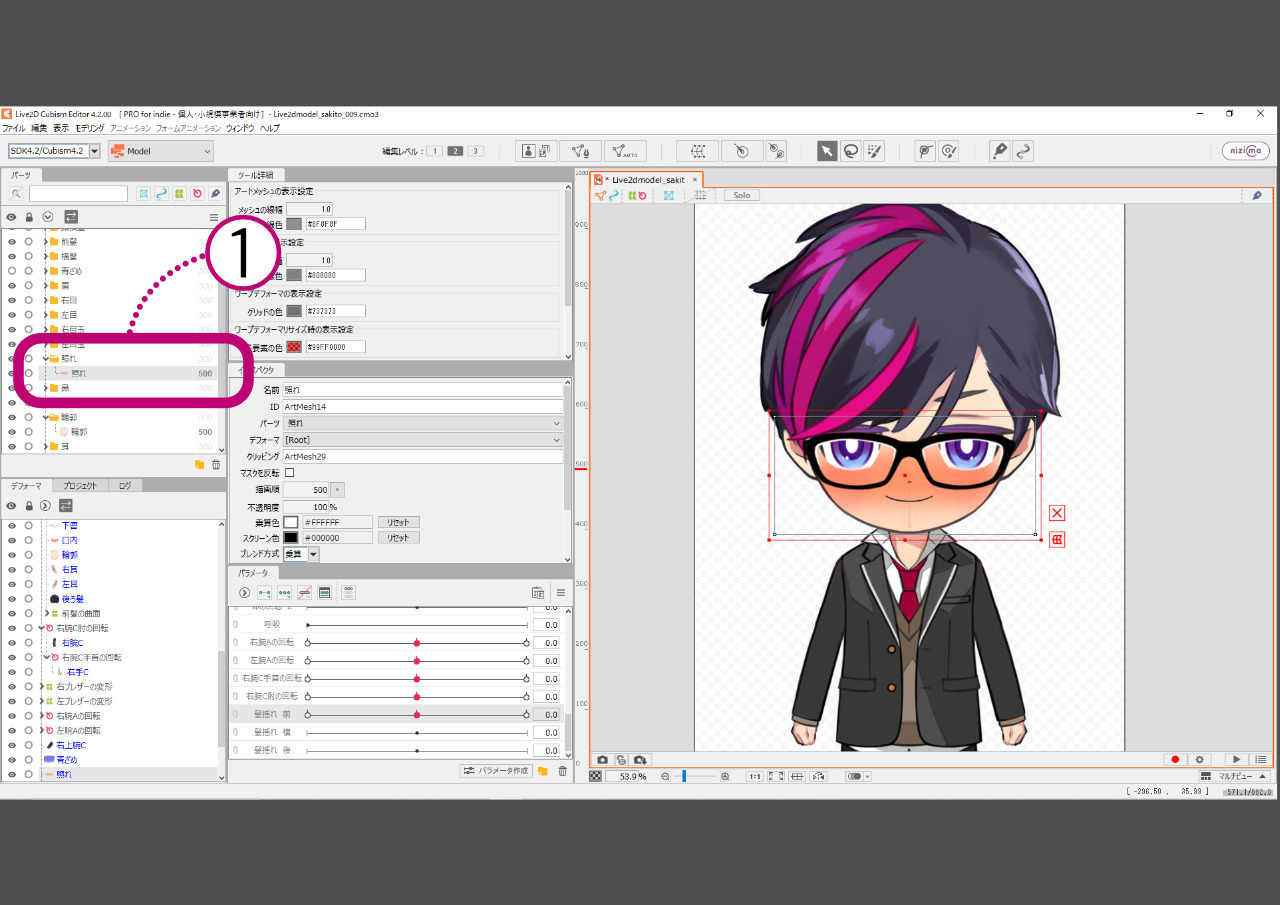
Task: Click the create rotation deformer icon
Action: click(x=741, y=151)
